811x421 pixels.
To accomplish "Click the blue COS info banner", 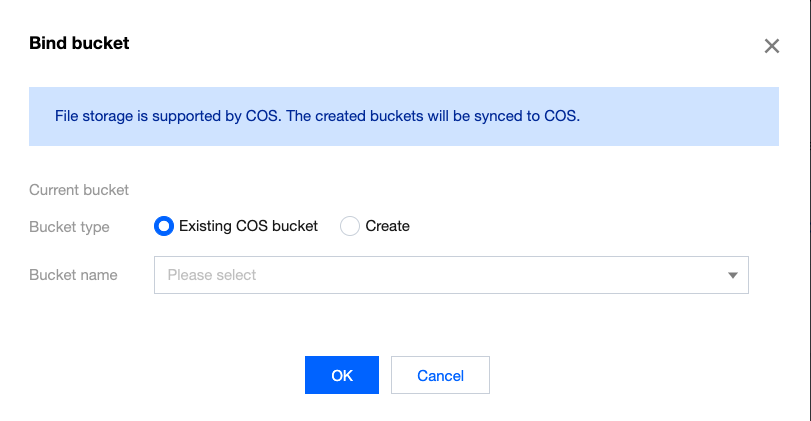I will click(x=680, y=116).
